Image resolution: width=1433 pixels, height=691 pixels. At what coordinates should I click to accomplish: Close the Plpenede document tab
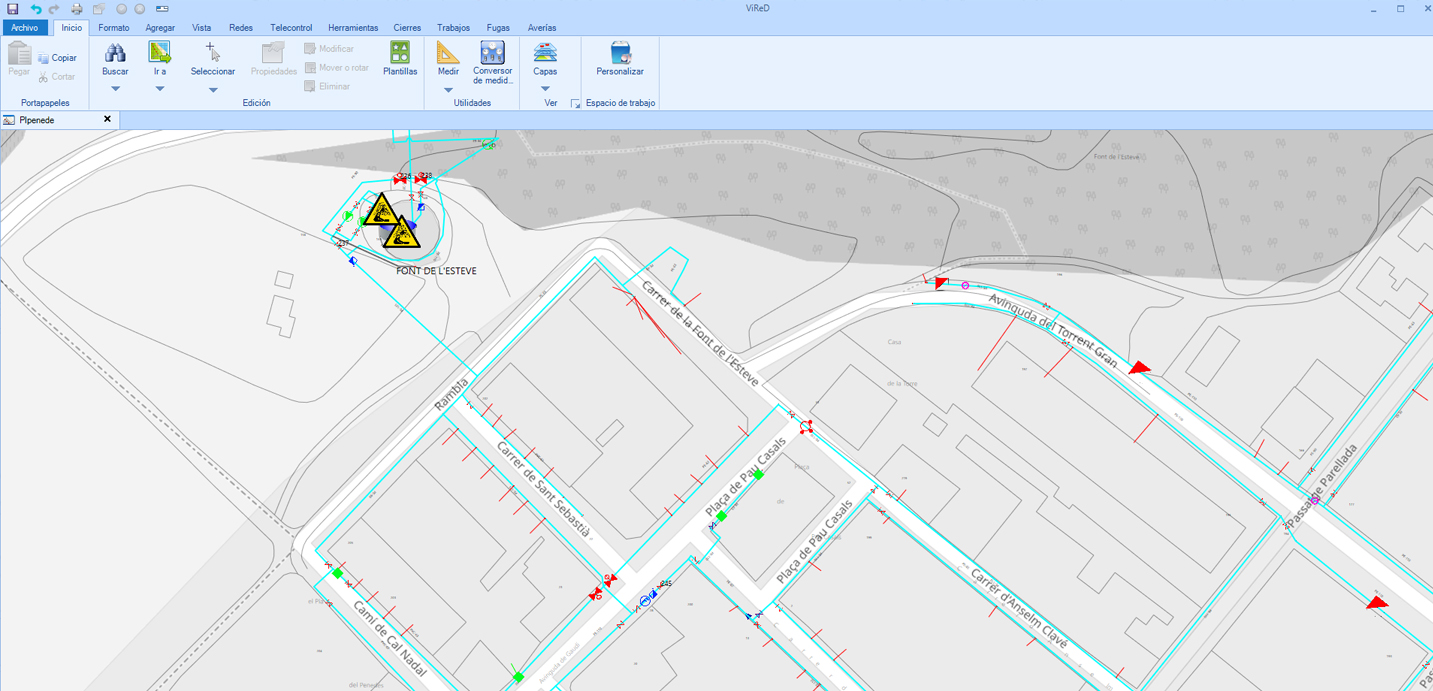107,120
